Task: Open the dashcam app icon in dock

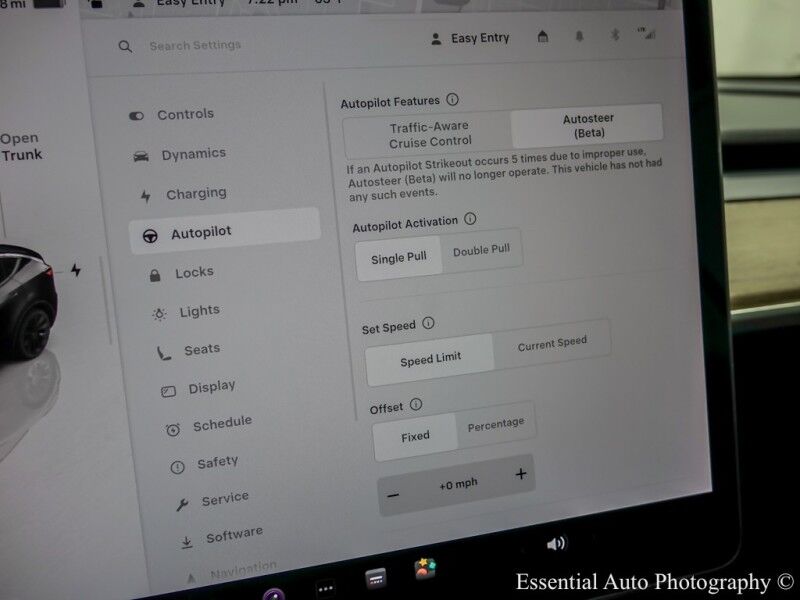Action: (376, 579)
